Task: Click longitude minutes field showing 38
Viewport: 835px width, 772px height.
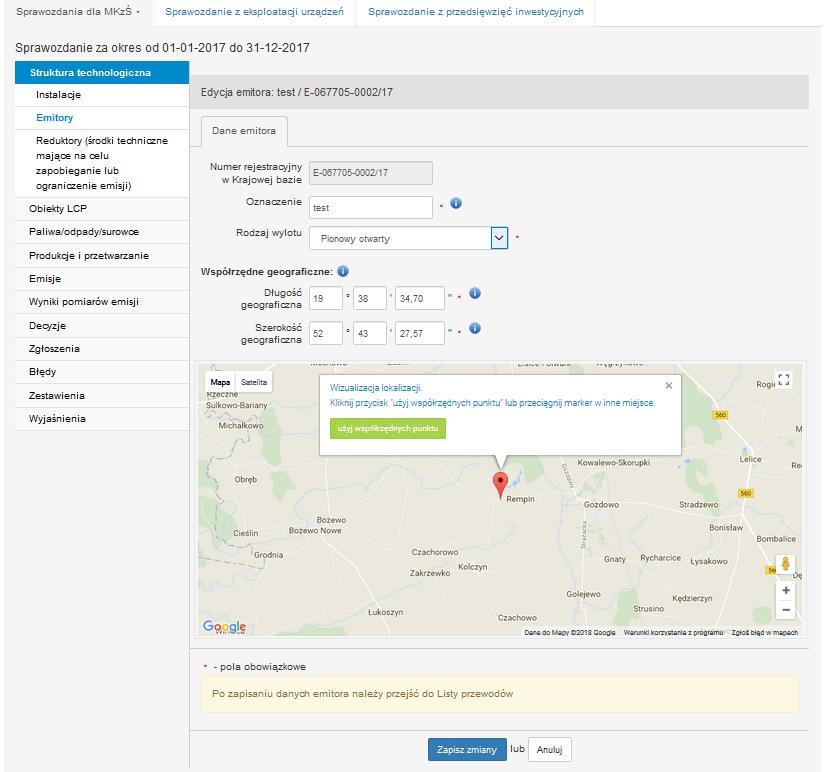Action: (370, 298)
